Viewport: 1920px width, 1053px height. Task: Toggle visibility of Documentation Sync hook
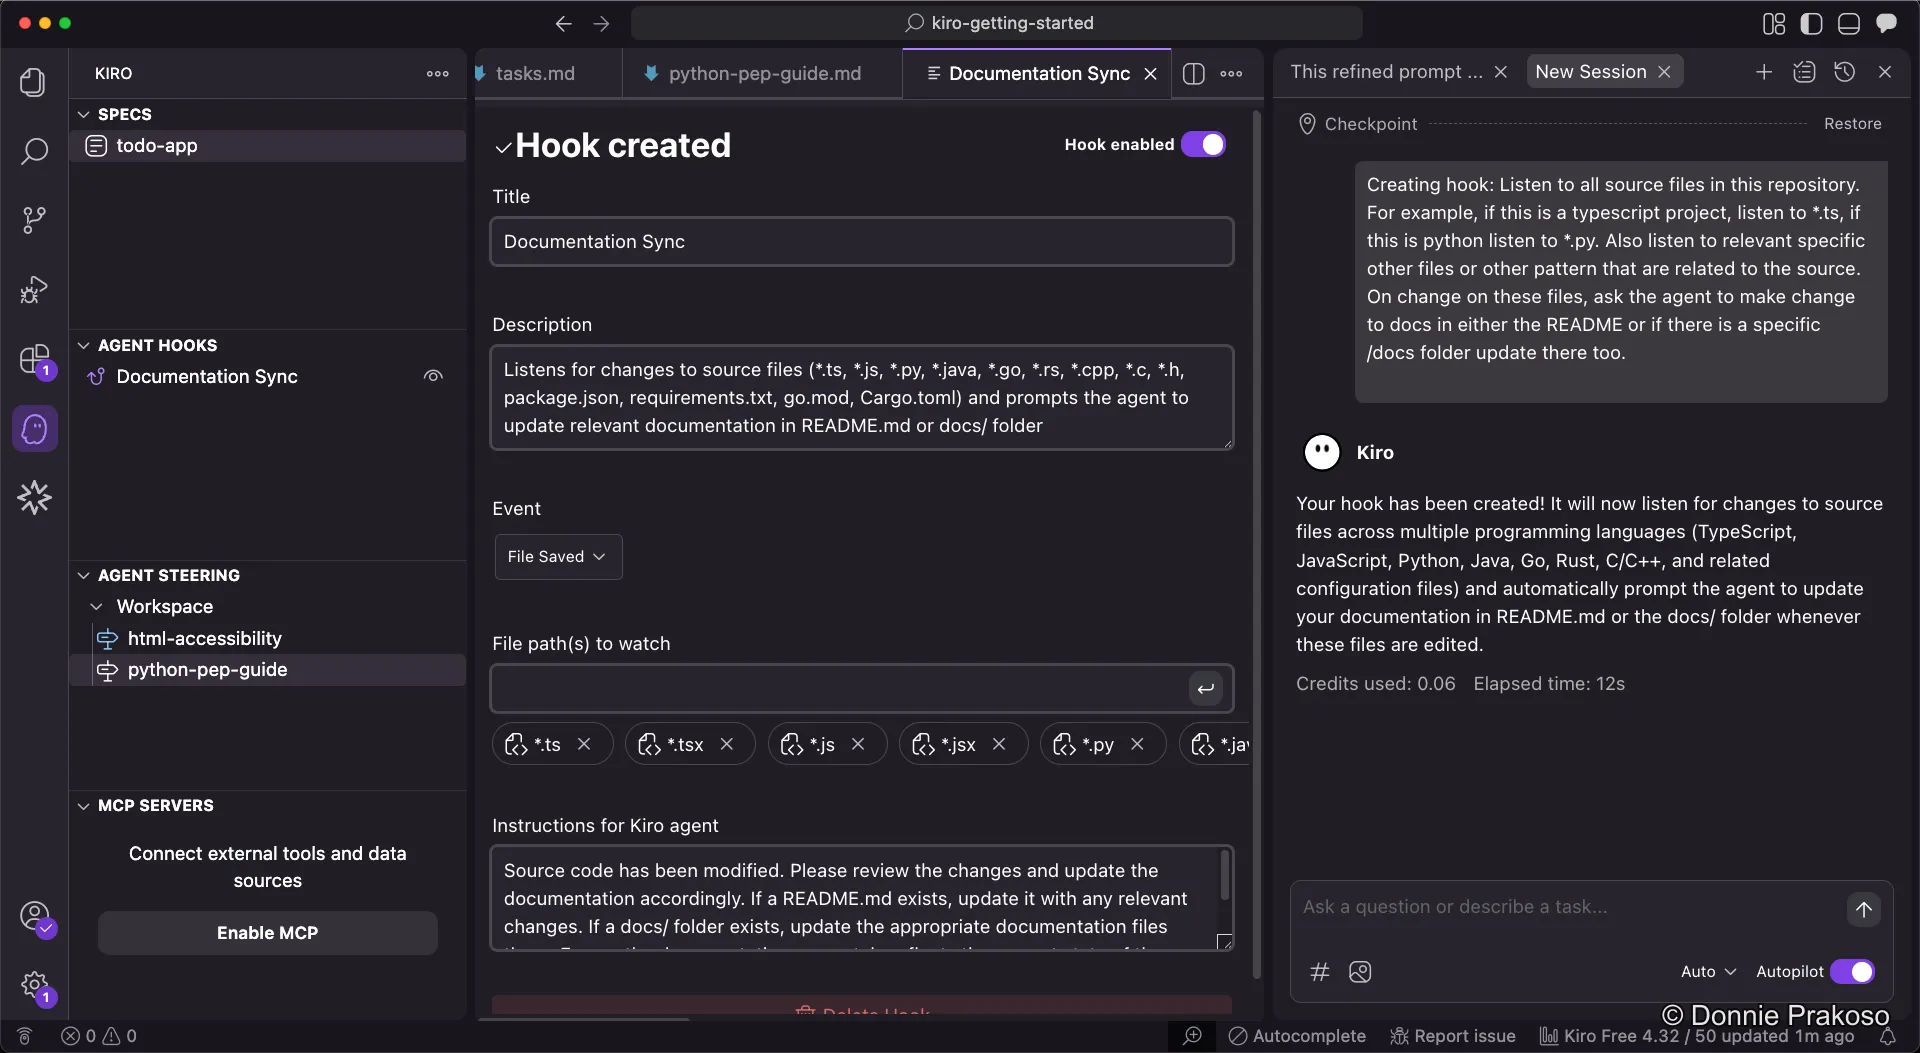[x=433, y=376]
